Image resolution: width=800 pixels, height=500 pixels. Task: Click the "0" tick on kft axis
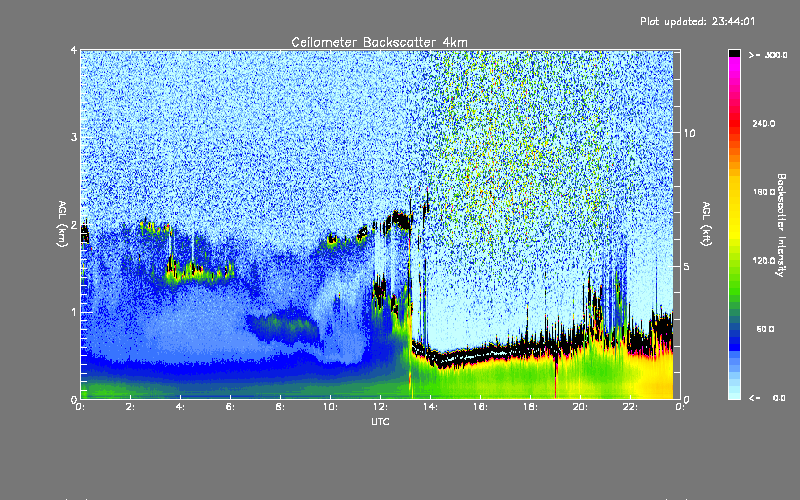click(x=687, y=399)
